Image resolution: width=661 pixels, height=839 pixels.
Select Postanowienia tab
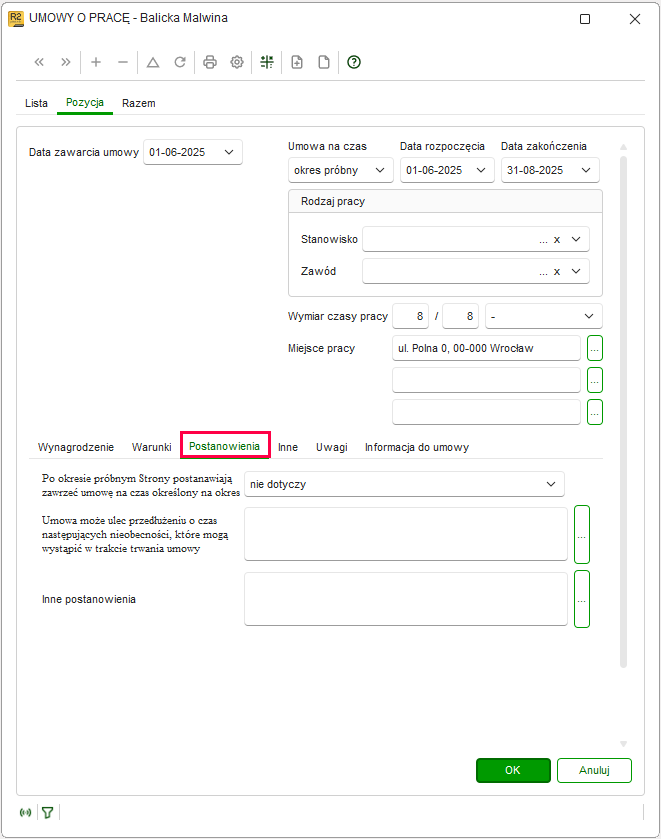click(224, 446)
